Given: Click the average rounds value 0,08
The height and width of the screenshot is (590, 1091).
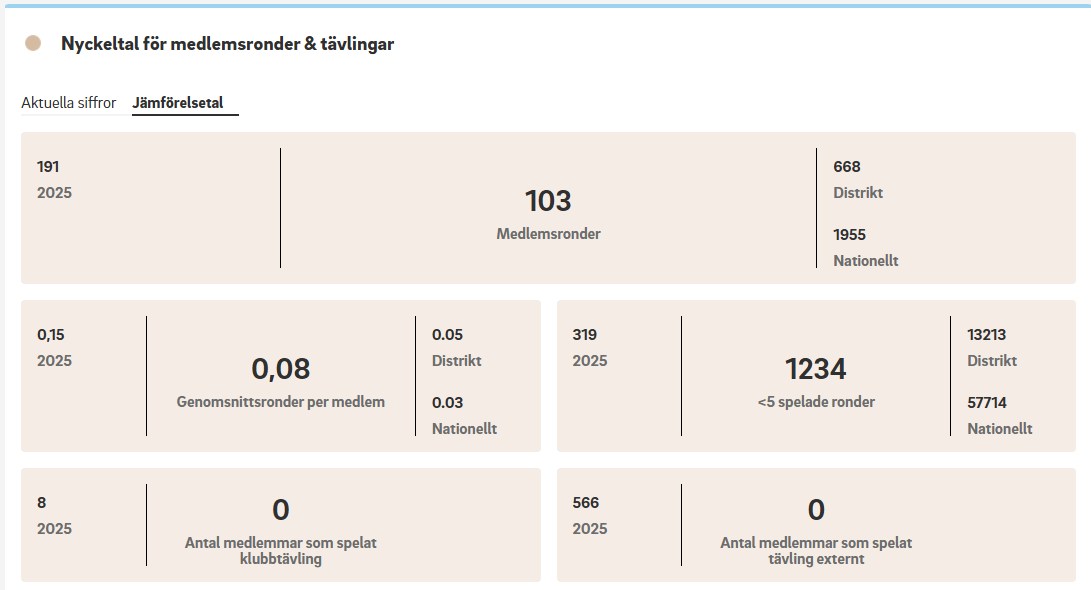Looking at the screenshot, I should 281,369.
